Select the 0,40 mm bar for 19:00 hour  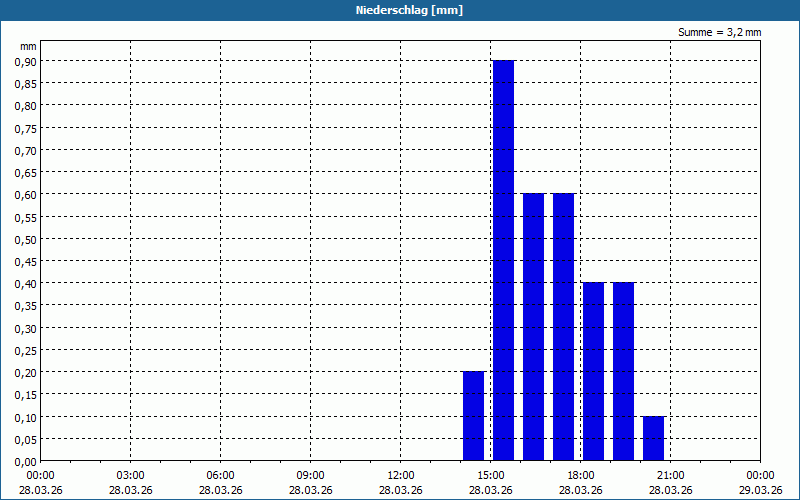(623, 371)
